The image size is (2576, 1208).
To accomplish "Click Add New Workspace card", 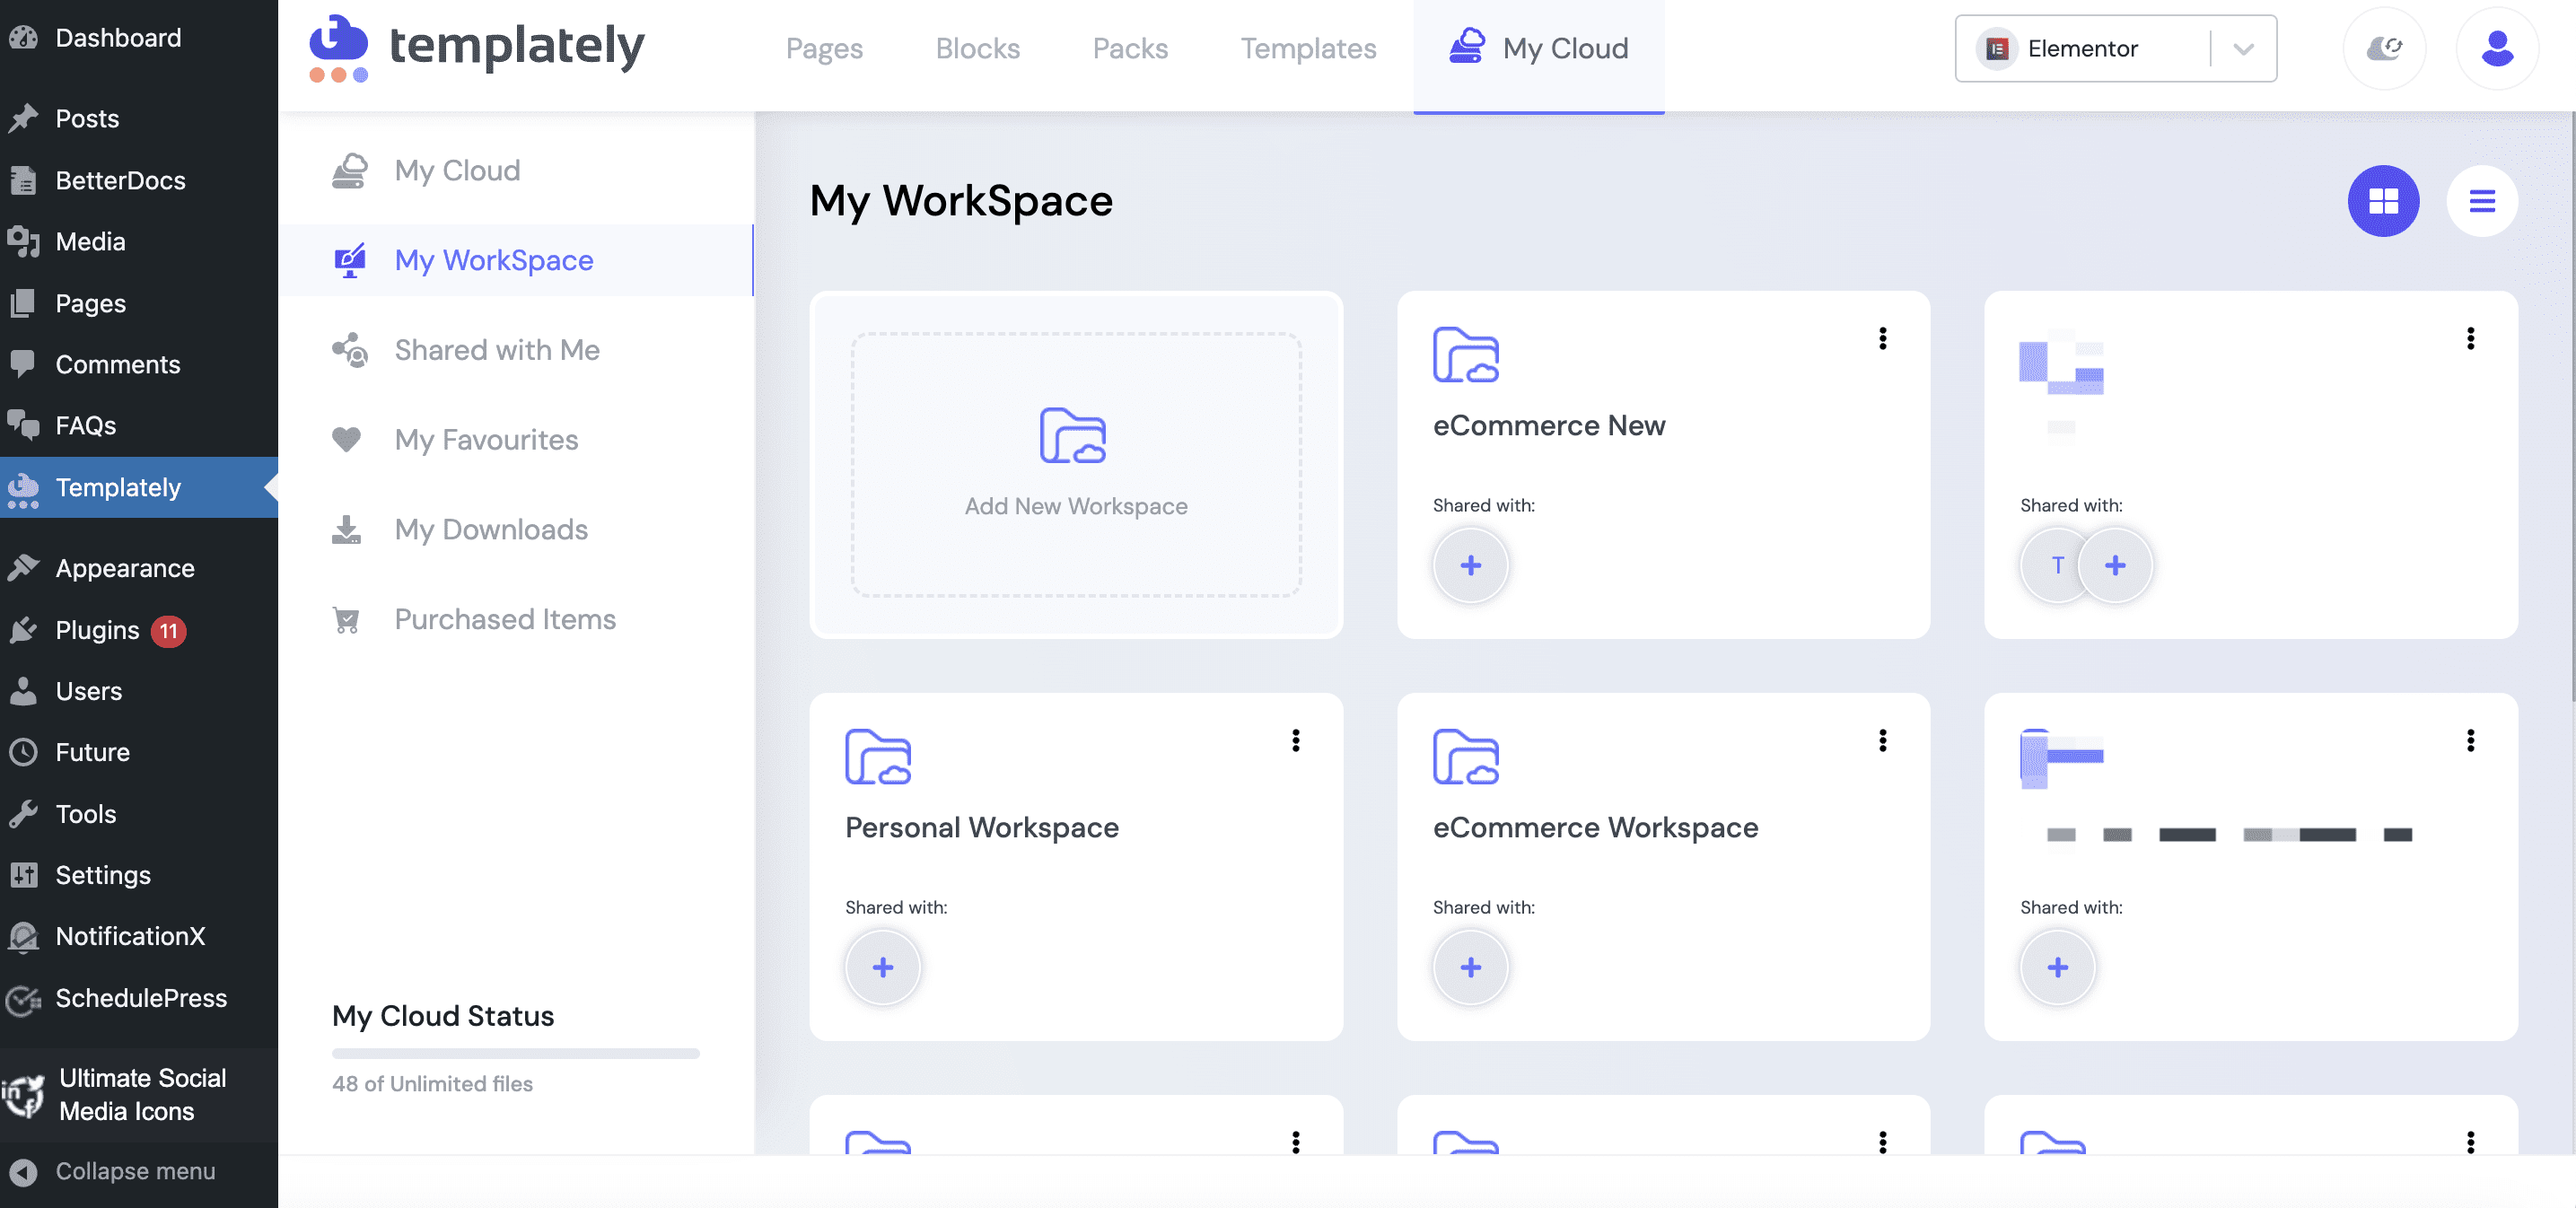I will click(x=1076, y=465).
